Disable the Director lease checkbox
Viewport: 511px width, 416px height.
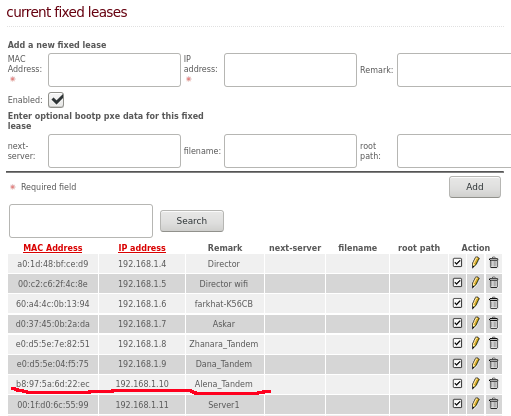click(457, 263)
